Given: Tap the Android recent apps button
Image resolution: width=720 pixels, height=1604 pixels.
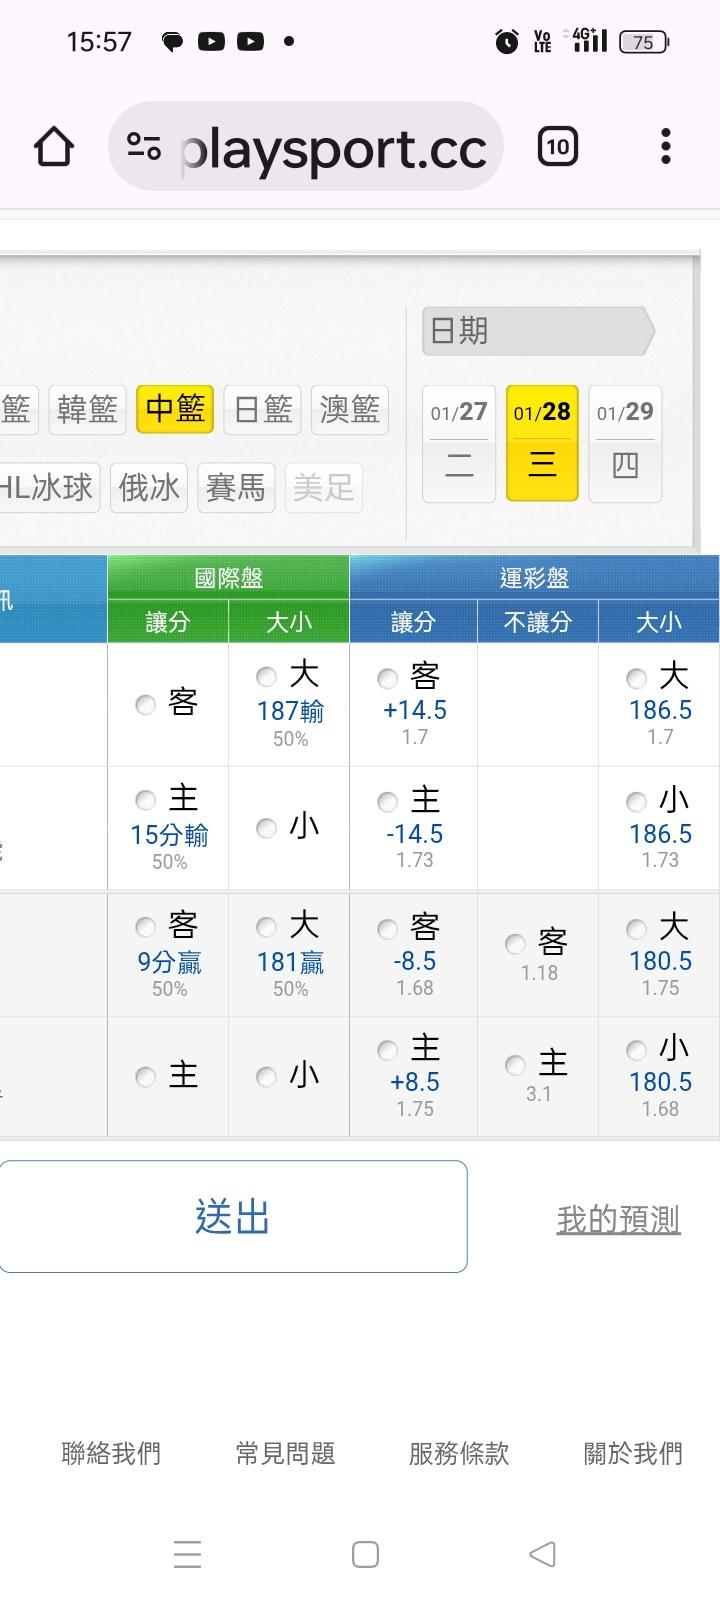Looking at the screenshot, I should [x=187, y=1554].
